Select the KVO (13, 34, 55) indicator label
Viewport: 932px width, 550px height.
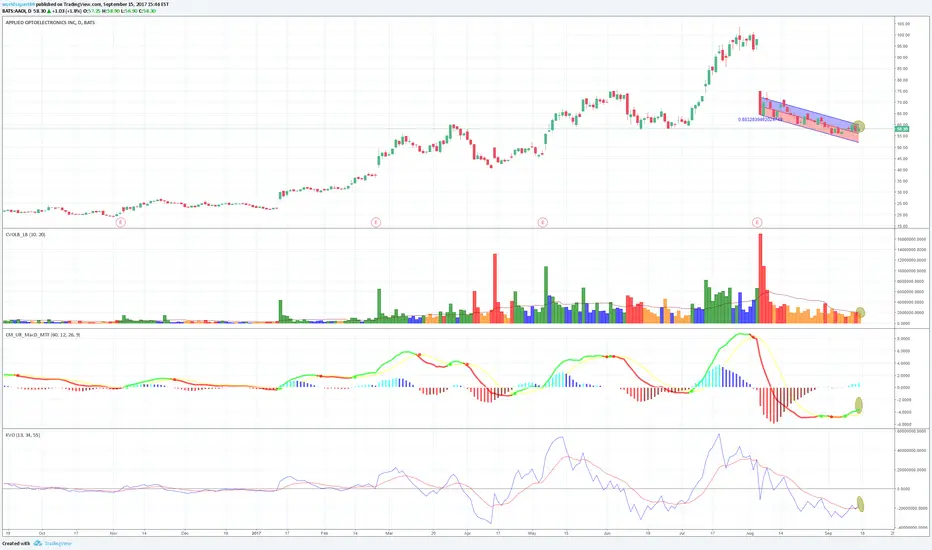(23, 435)
